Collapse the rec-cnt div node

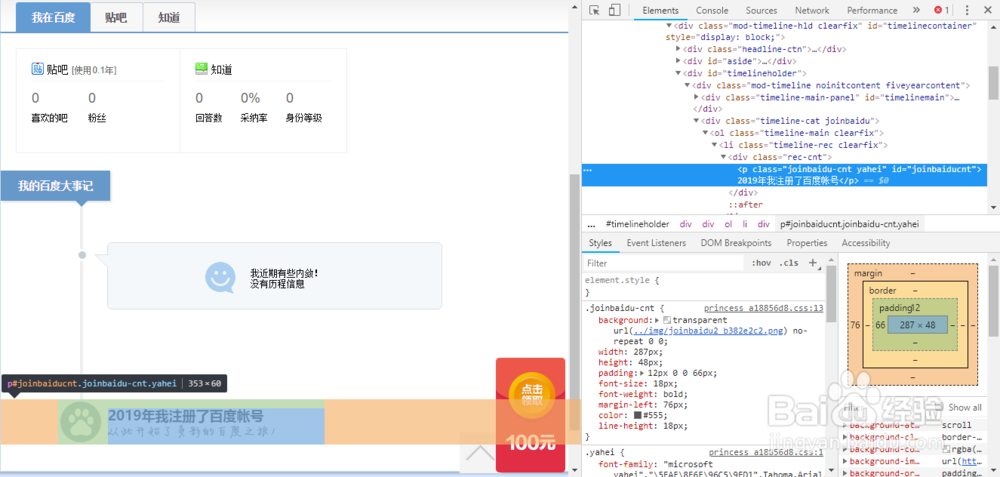pos(723,157)
